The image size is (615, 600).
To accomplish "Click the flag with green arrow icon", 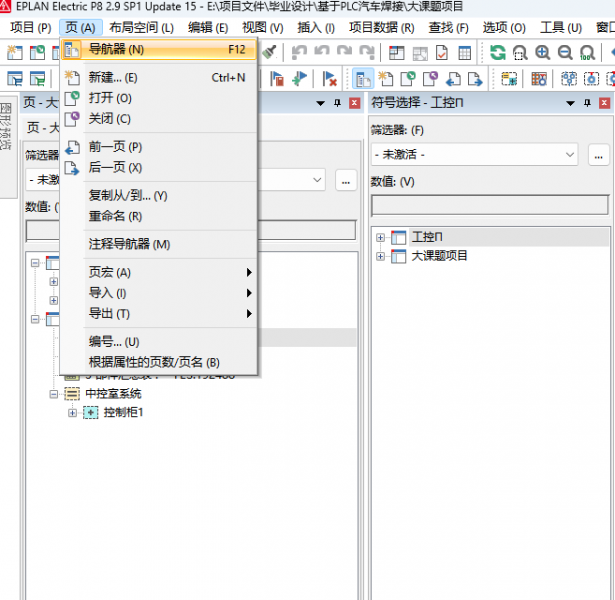I will point(299,79).
